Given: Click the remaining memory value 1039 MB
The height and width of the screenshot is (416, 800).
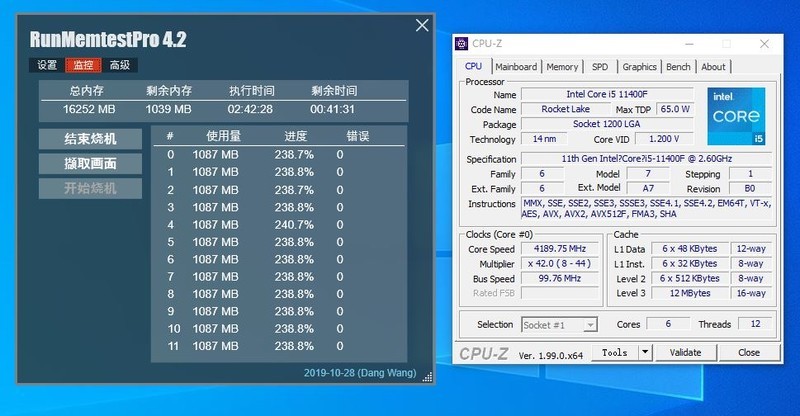Looking at the screenshot, I should [x=168, y=109].
